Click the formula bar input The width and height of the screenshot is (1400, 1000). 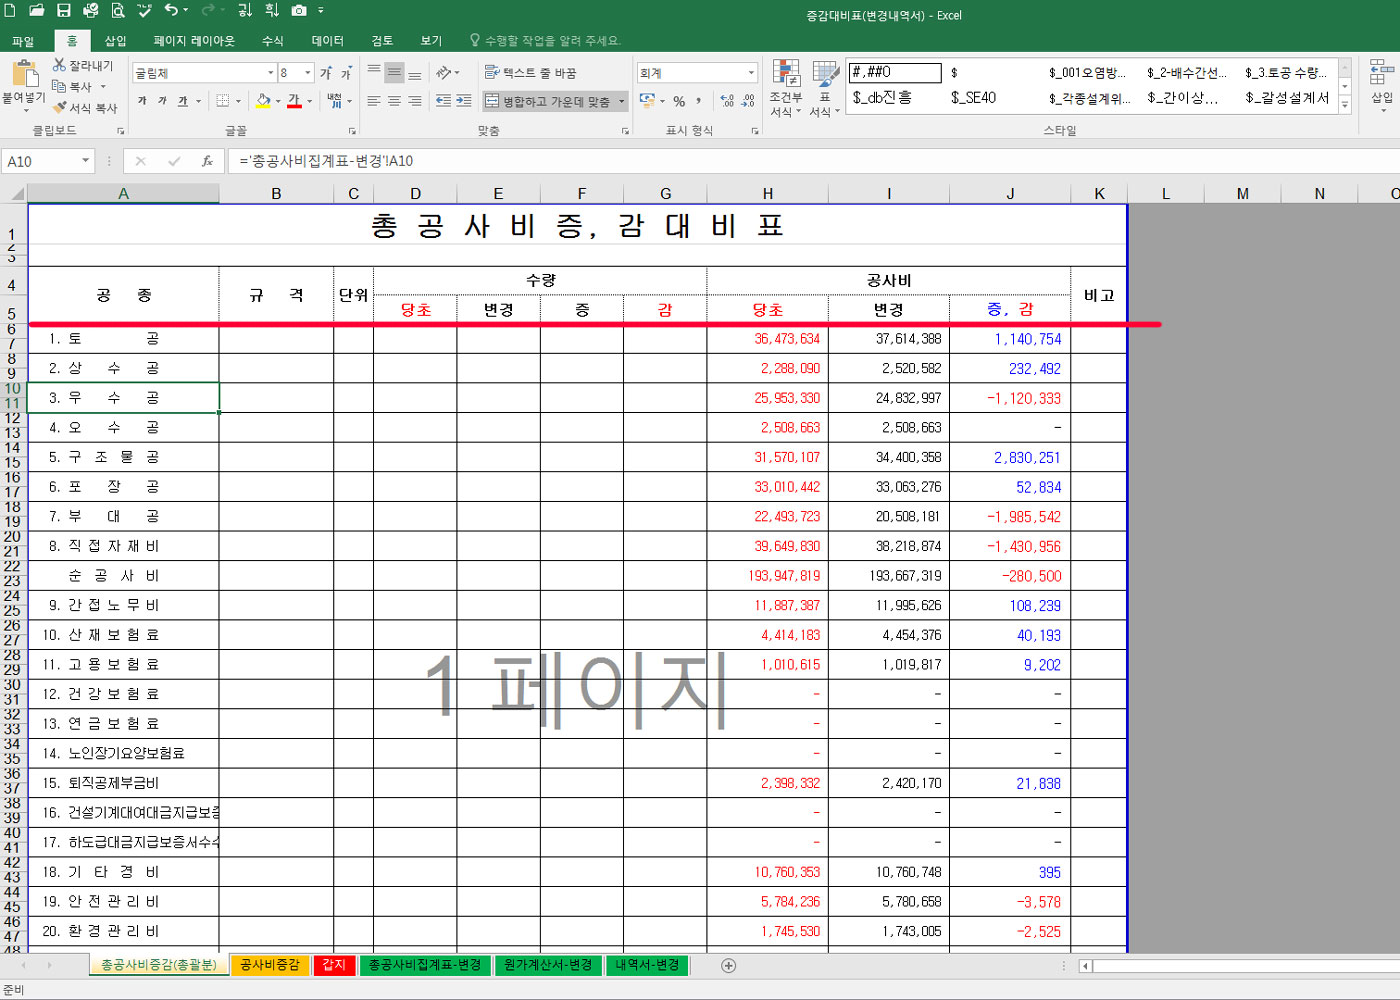tap(813, 161)
